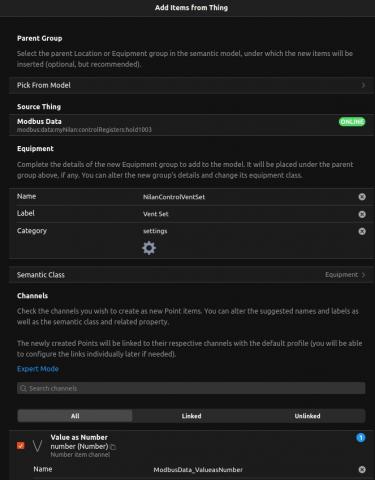
Task: Clear the equipment Name field
Action: [x=362, y=197]
